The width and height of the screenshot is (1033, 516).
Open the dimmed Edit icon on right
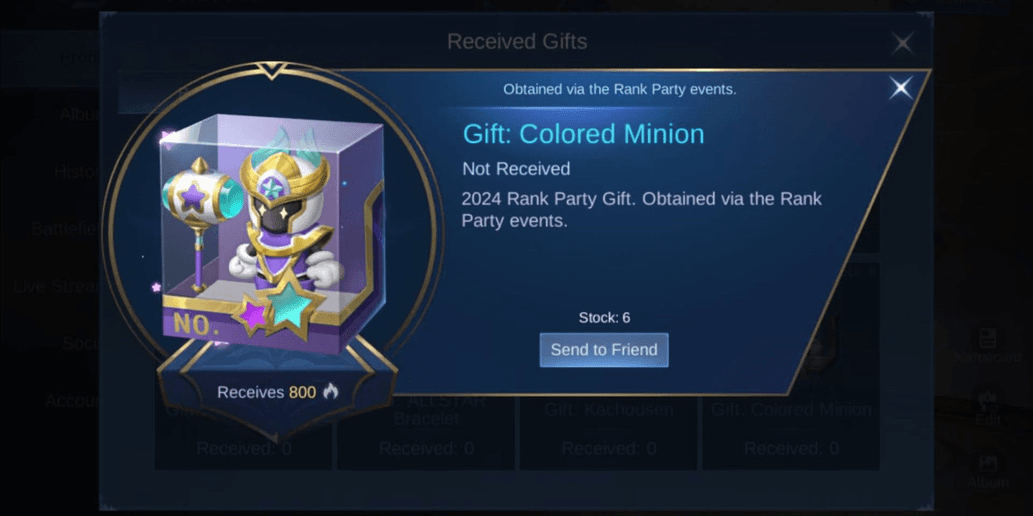pyautogui.click(x=988, y=409)
